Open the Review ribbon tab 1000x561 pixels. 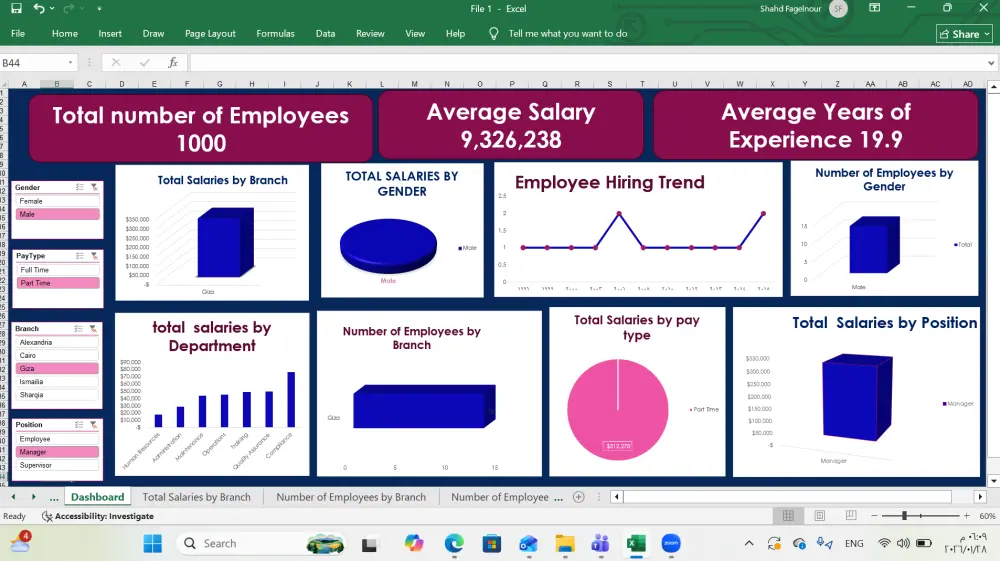(x=370, y=34)
